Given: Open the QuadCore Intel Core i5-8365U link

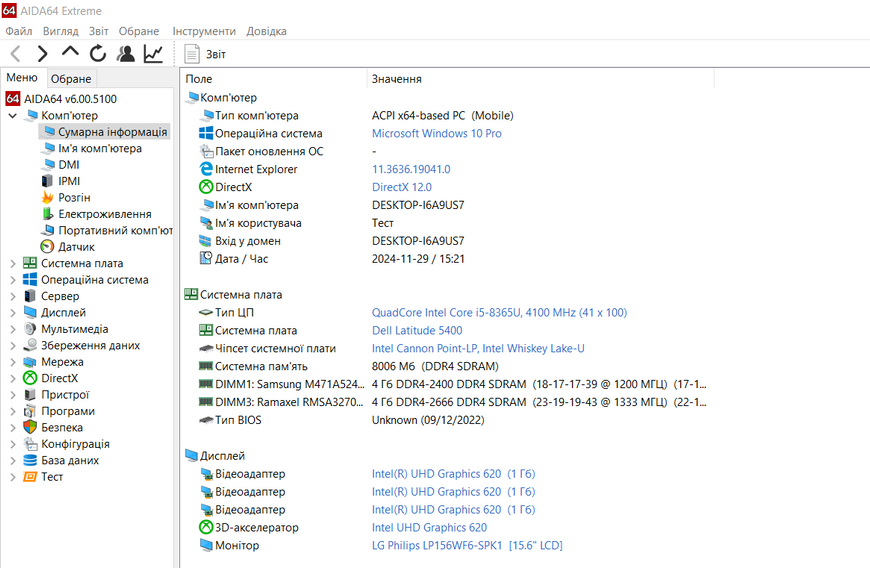Looking at the screenshot, I should point(499,313).
